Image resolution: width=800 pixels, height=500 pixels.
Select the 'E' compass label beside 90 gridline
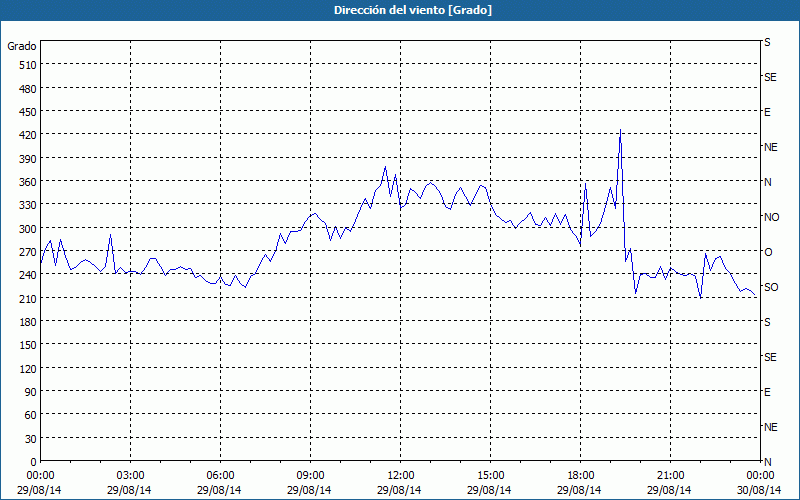pyautogui.click(x=767, y=392)
